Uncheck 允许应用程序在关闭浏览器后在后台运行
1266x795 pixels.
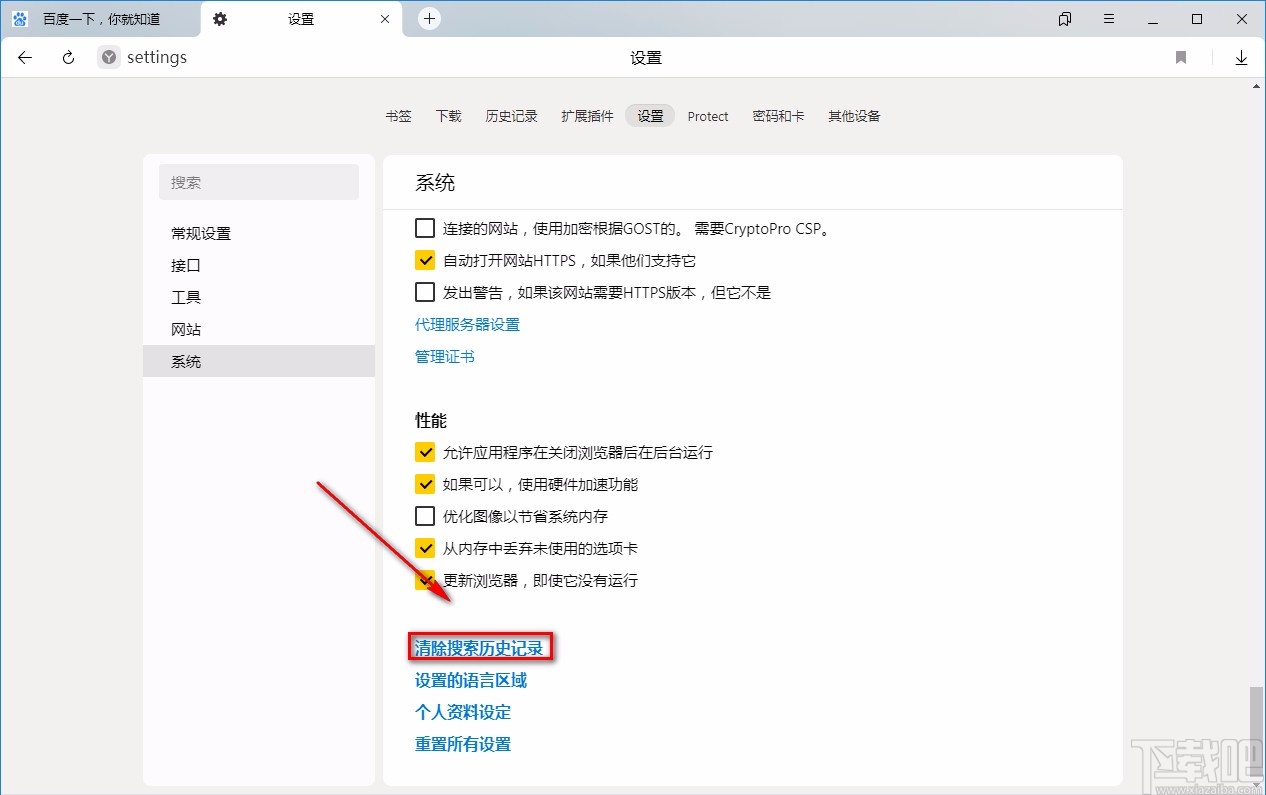point(425,452)
